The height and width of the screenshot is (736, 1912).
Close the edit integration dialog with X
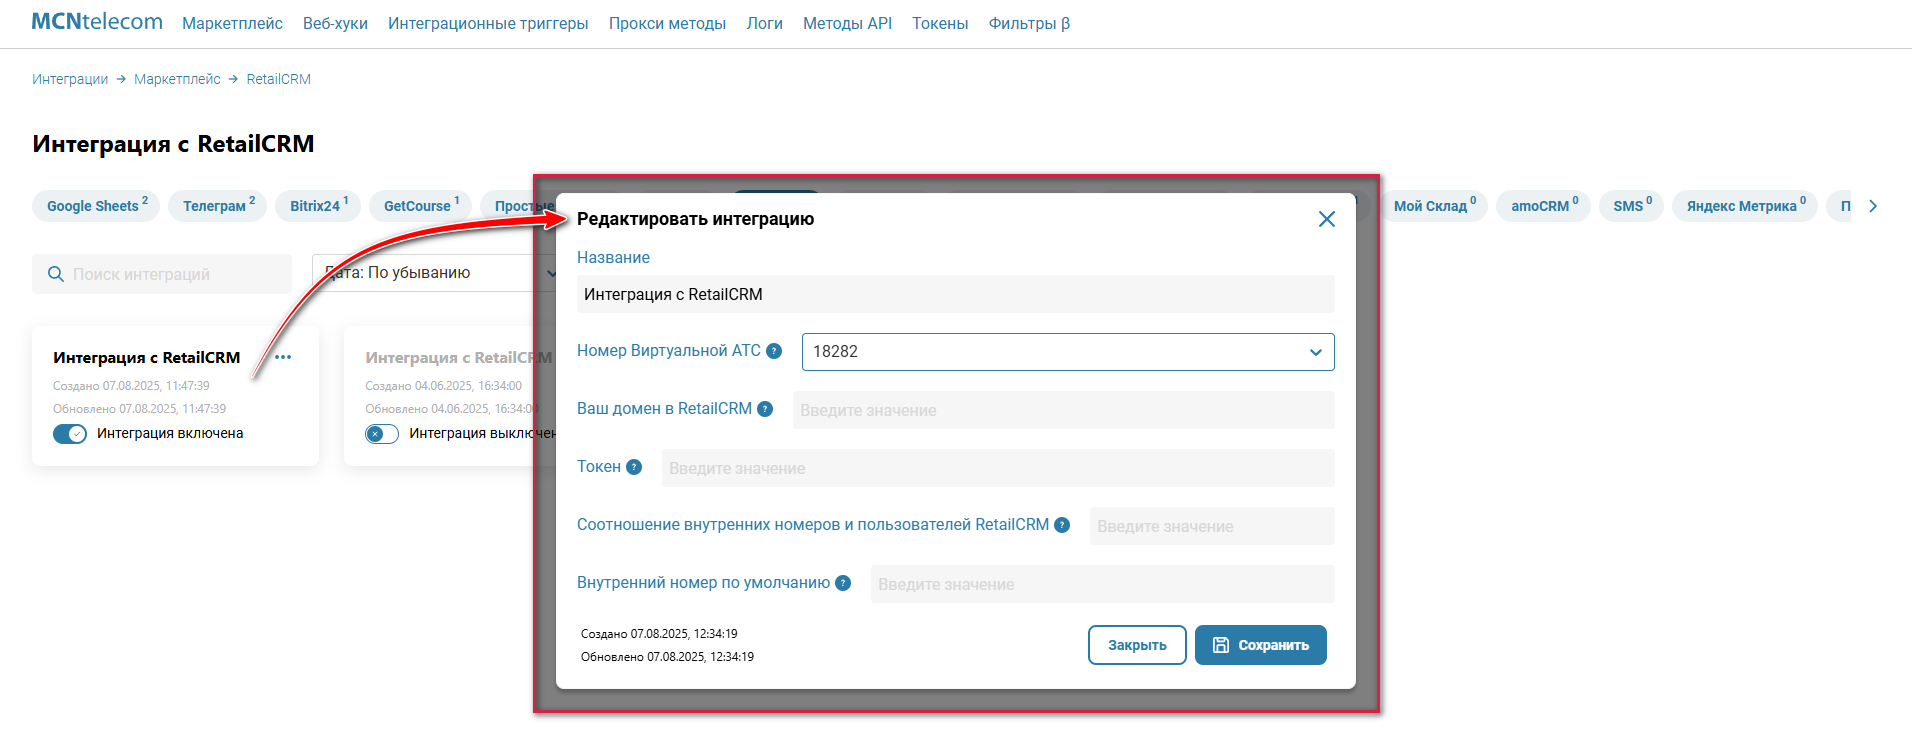coord(1326,219)
